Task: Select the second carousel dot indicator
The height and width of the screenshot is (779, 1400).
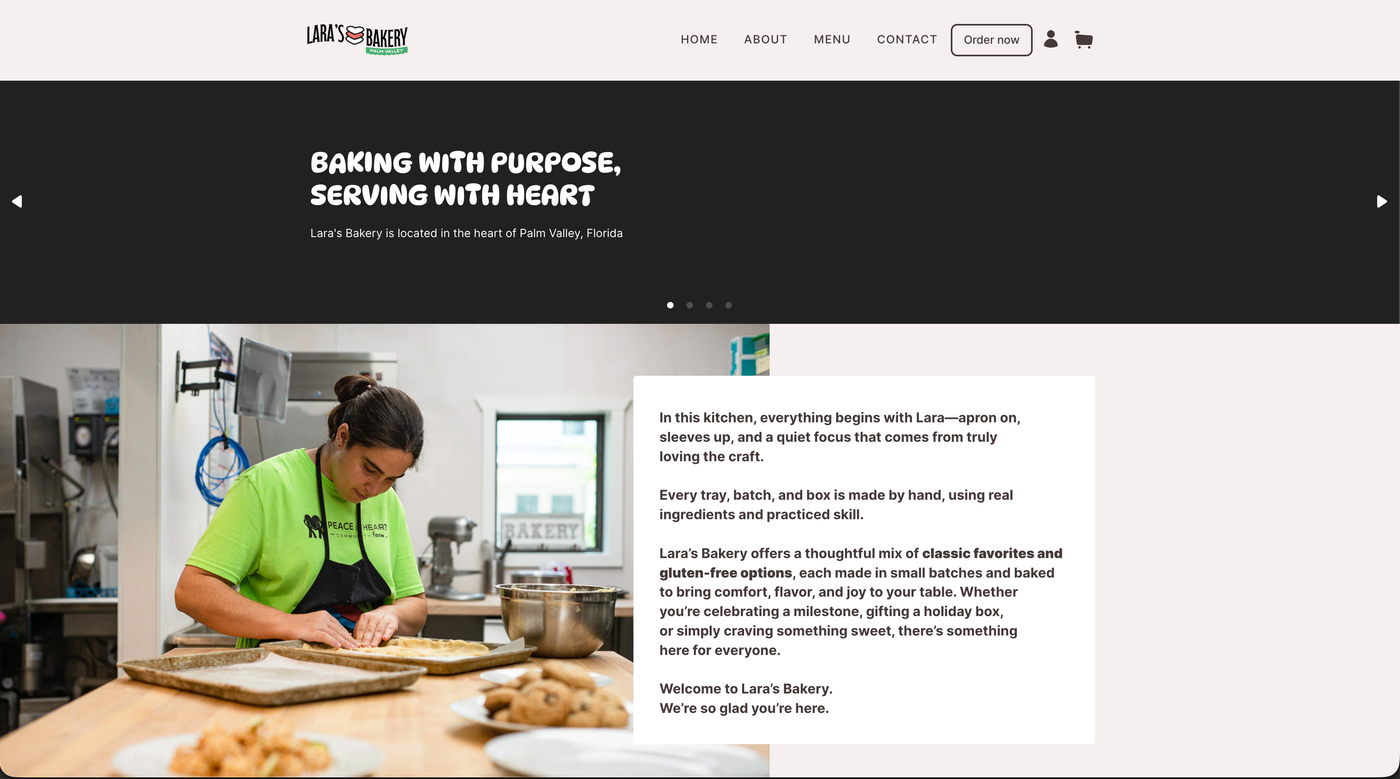Action: 690,305
